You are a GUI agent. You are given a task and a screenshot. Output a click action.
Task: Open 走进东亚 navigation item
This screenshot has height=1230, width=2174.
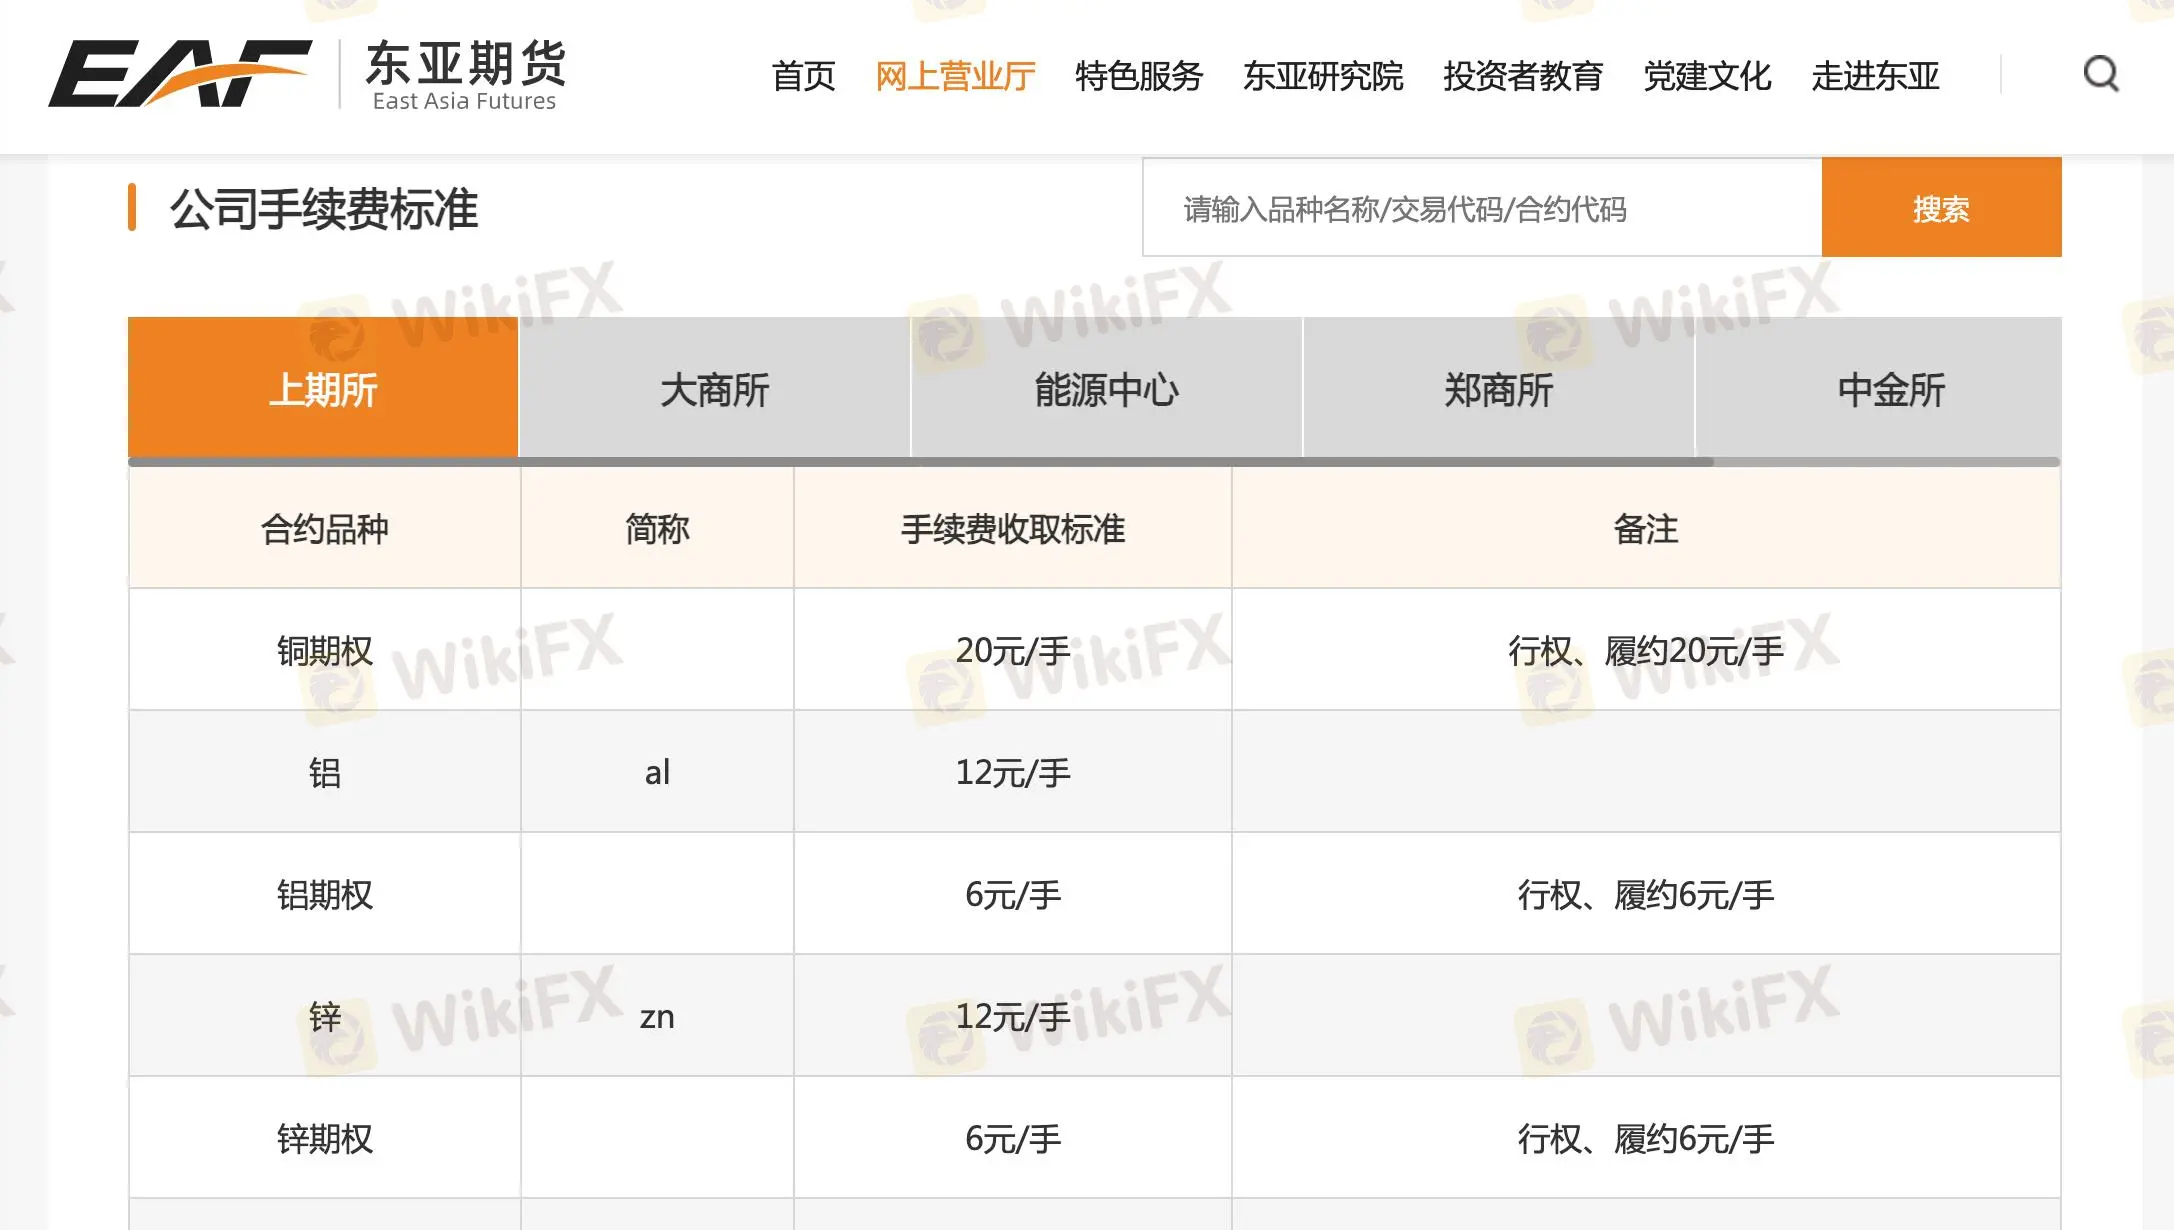tap(1875, 76)
